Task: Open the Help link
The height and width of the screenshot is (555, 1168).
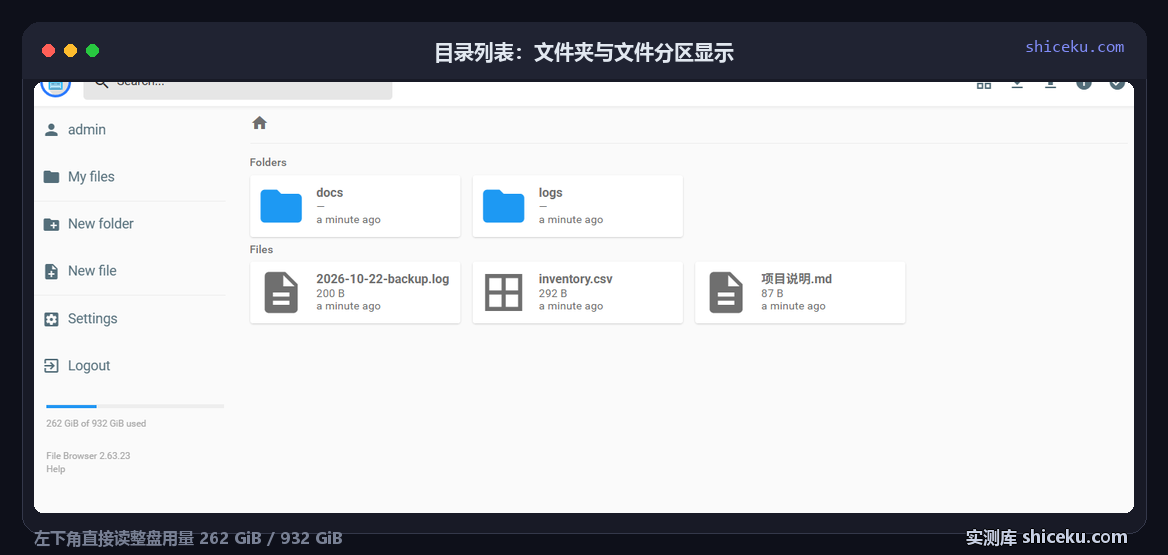Action: (56, 469)
